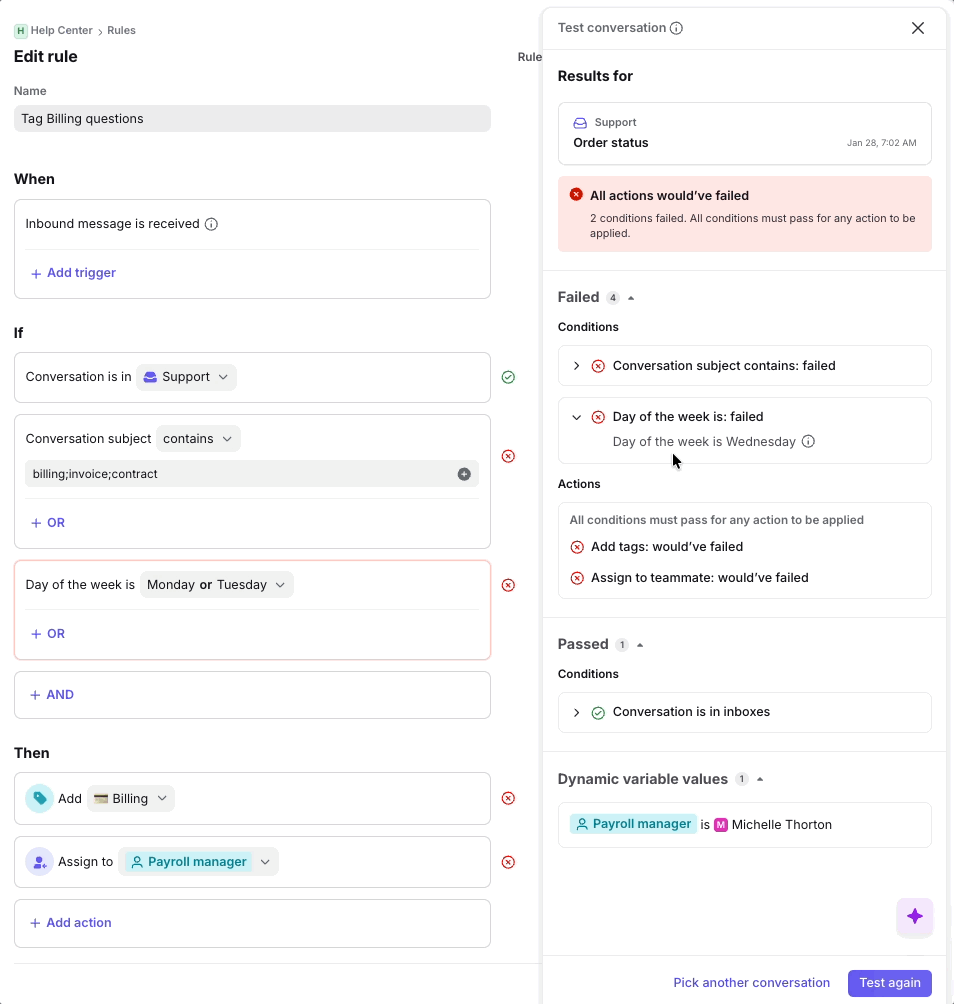Click the Rules breadcrumb link
The width and height of the screenshot is (954, 1004).
pyautogui.click(x=121, y=30)
